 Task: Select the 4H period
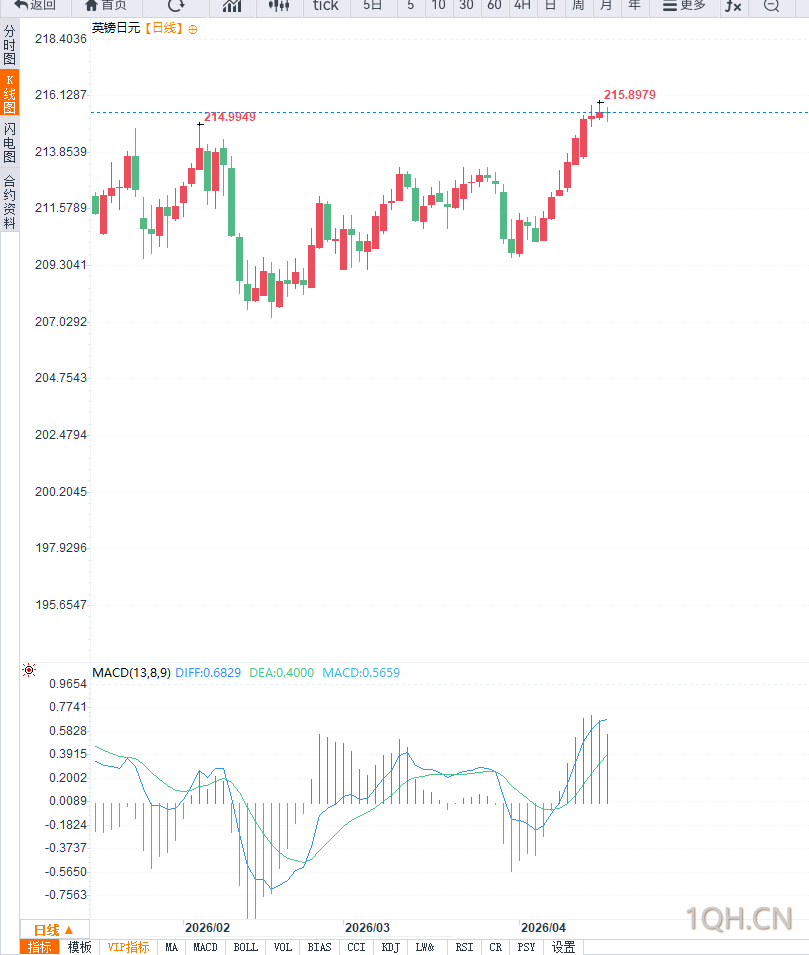pyautogui.click(x=522, y=6)
